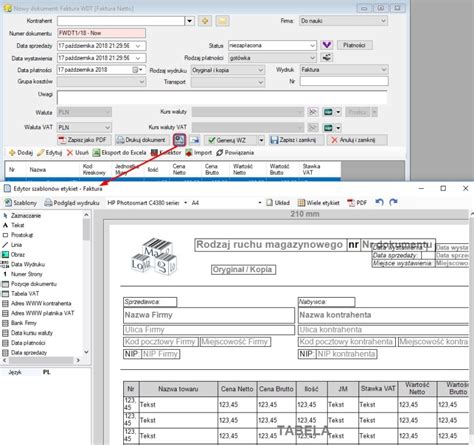This screenshot has width=474, height=445.
Task: Open printer selection dropdown in editor
Action: (x=186, y=203)
